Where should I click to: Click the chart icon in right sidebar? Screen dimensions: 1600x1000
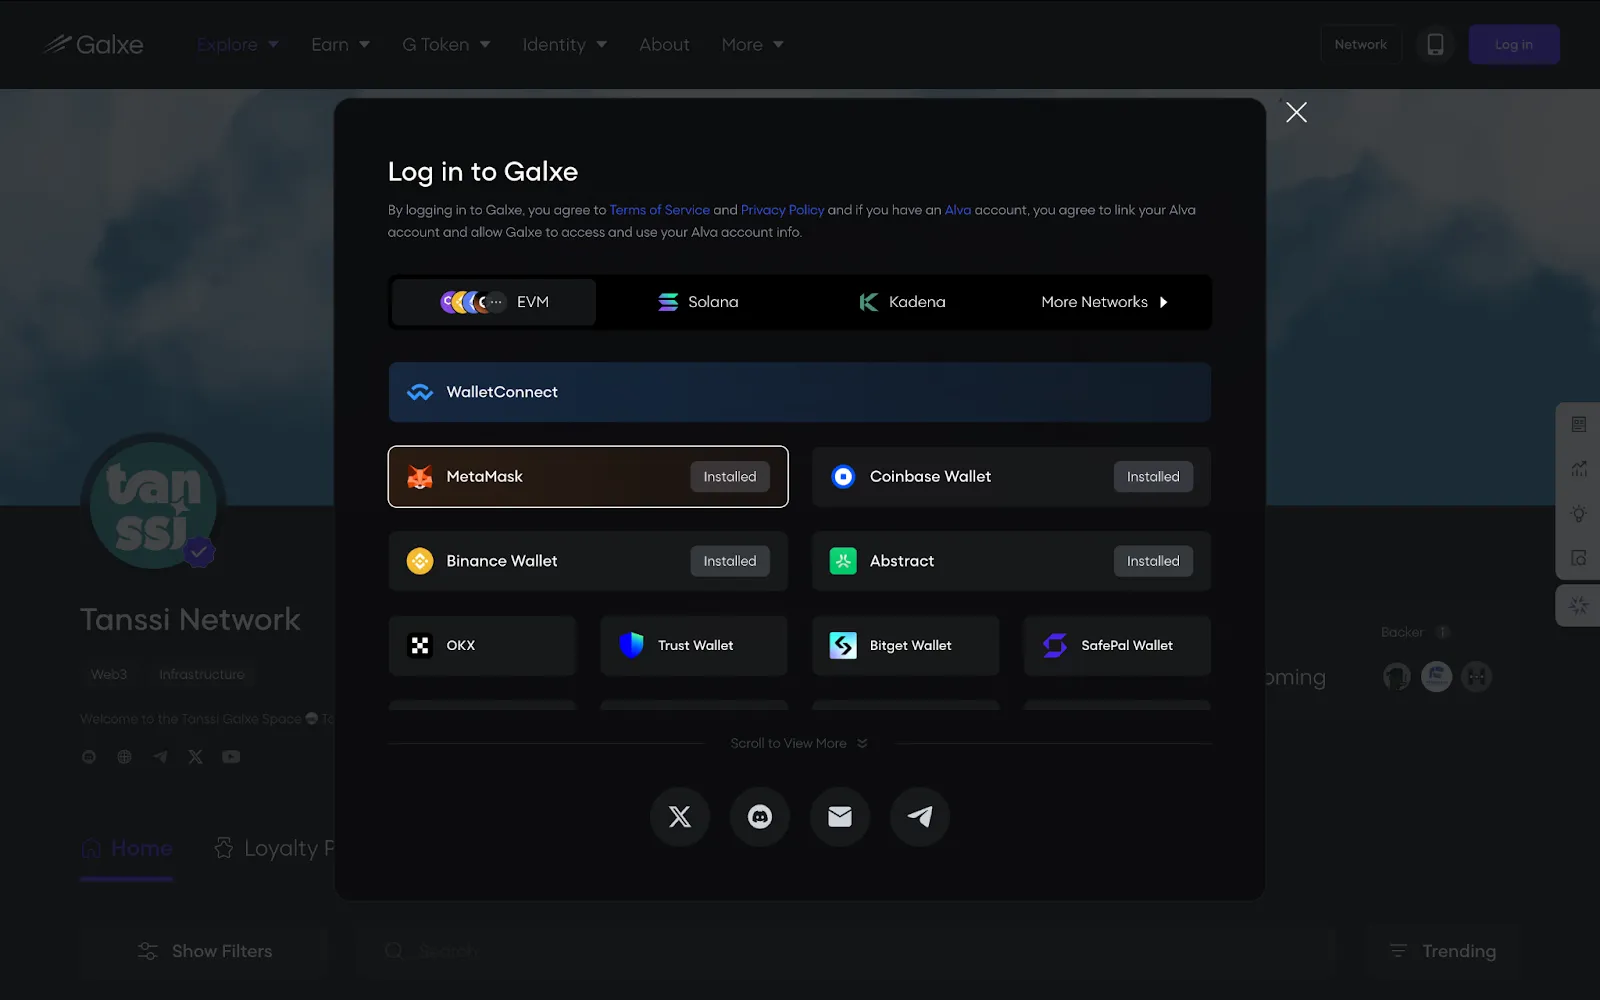1579,469
